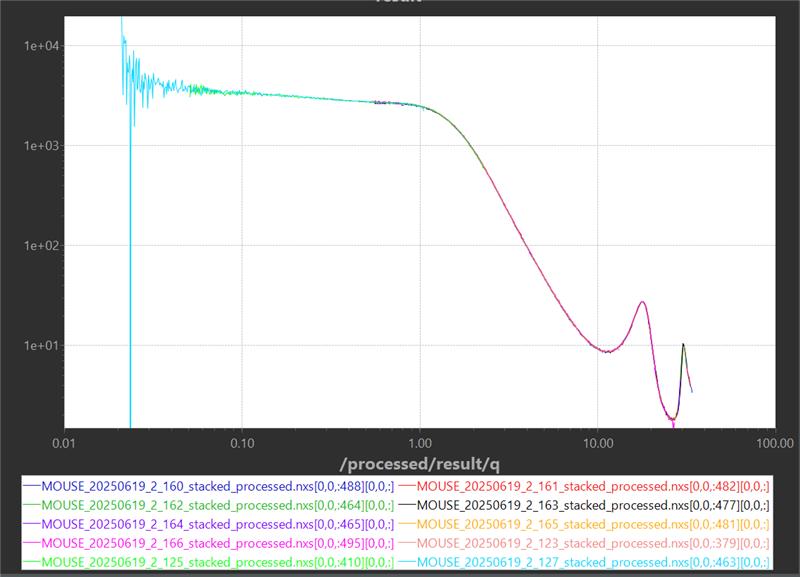
Task: Click the cyan line swatch for dataset 127
Action: click(x=406, y=561)
